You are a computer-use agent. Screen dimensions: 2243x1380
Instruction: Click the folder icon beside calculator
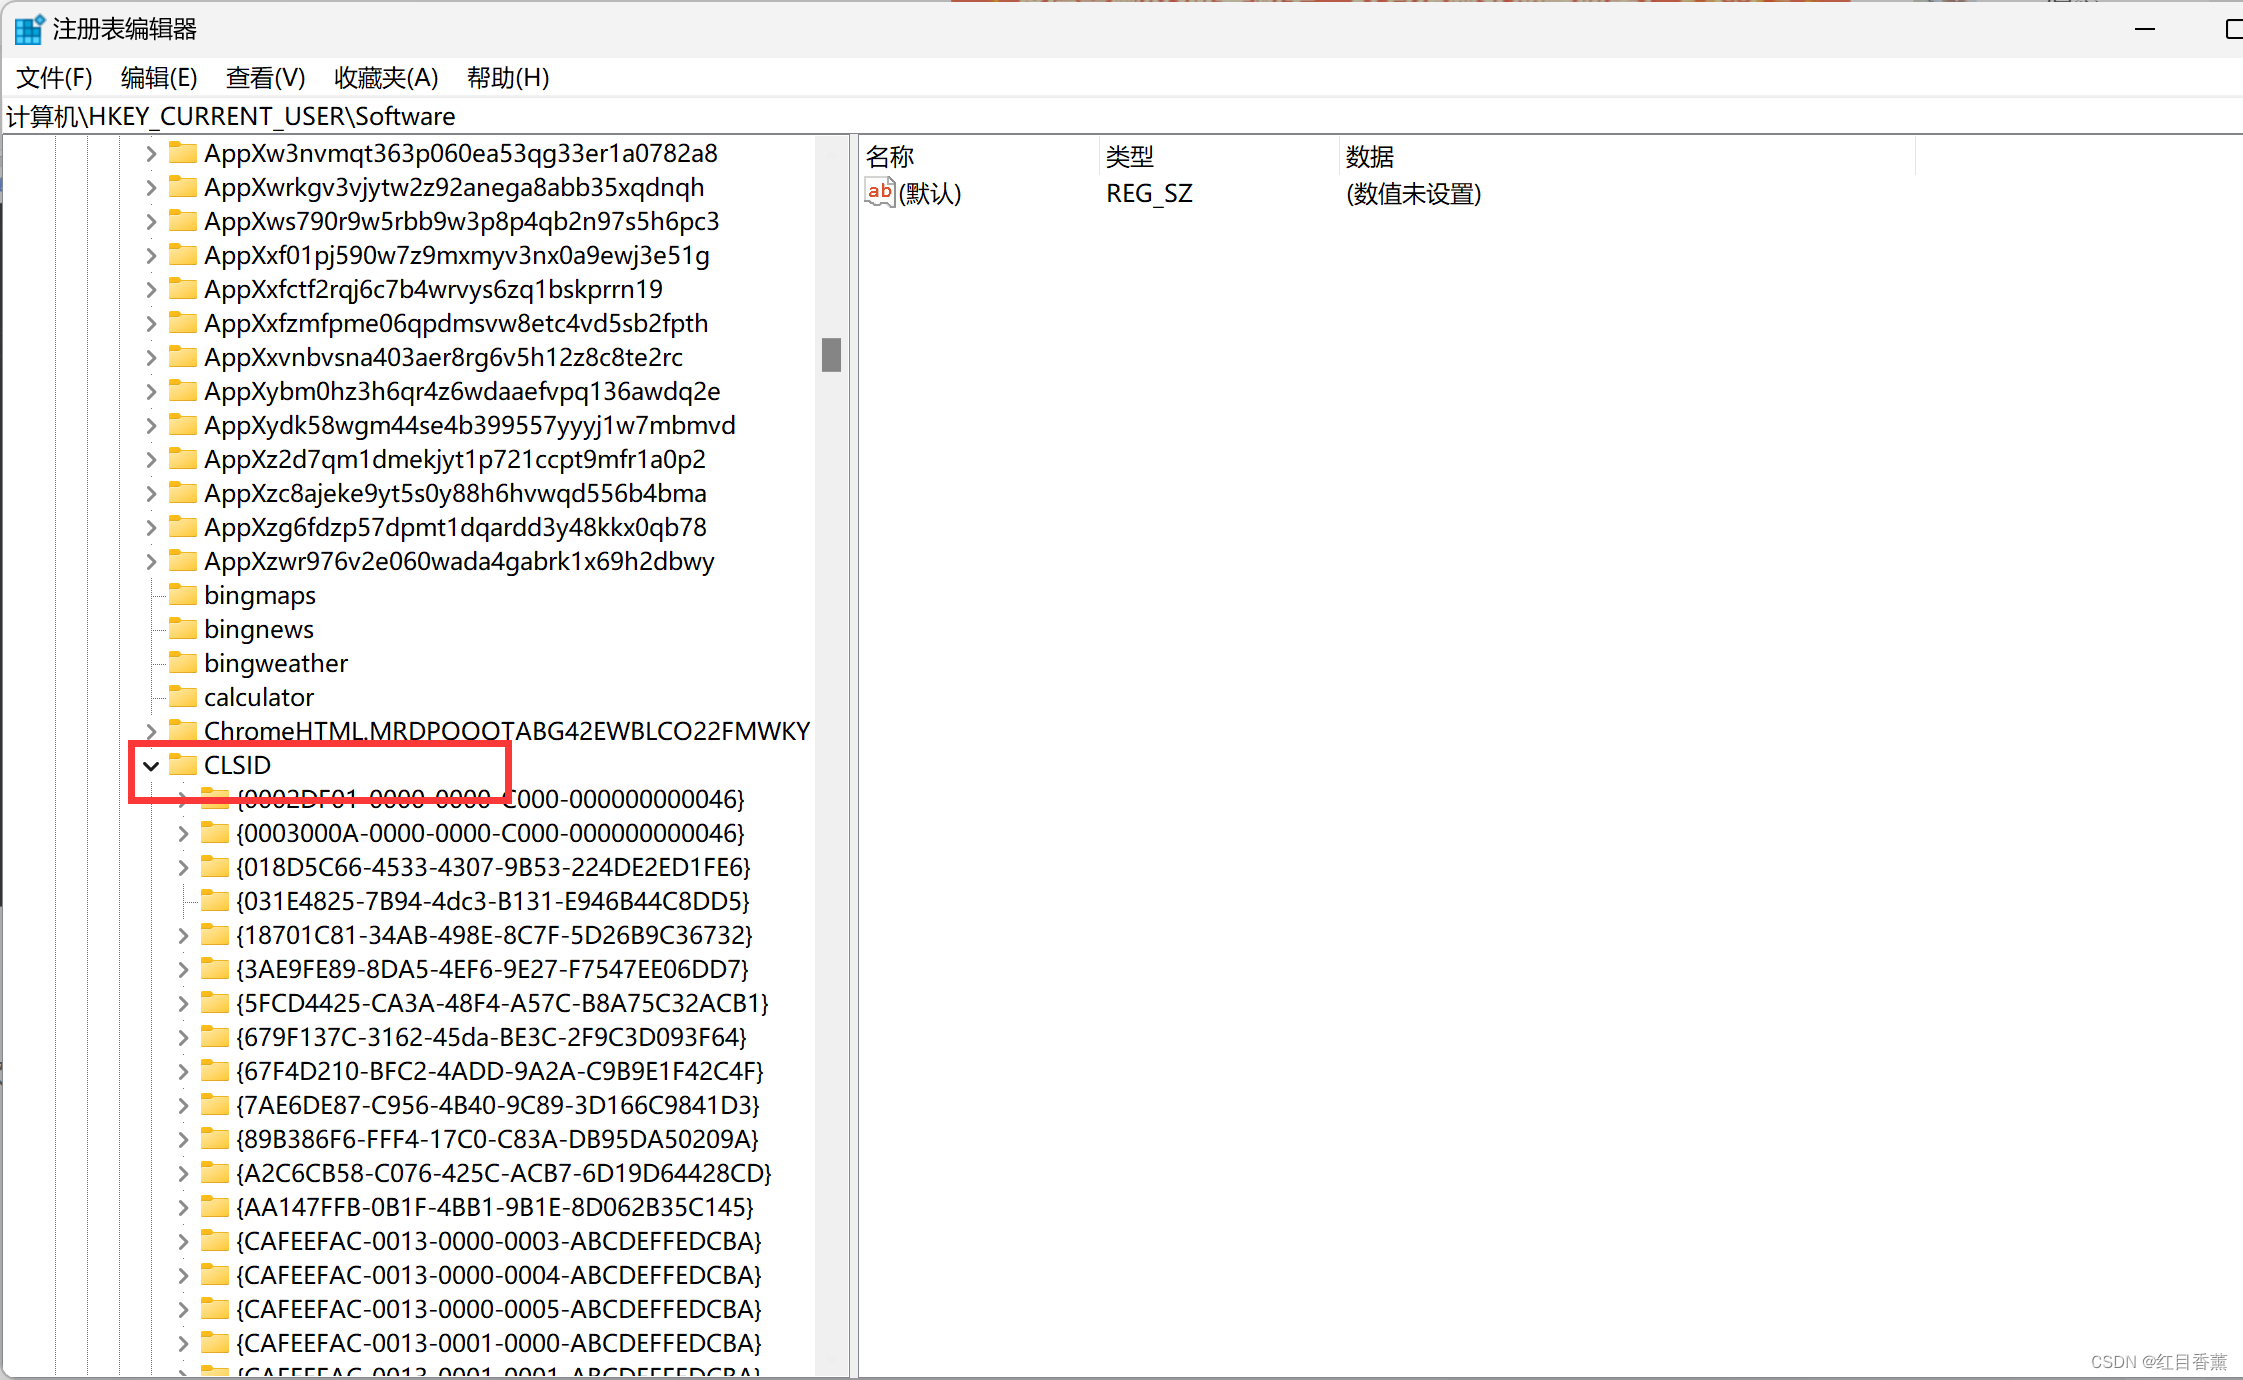[x=183, y=697]
